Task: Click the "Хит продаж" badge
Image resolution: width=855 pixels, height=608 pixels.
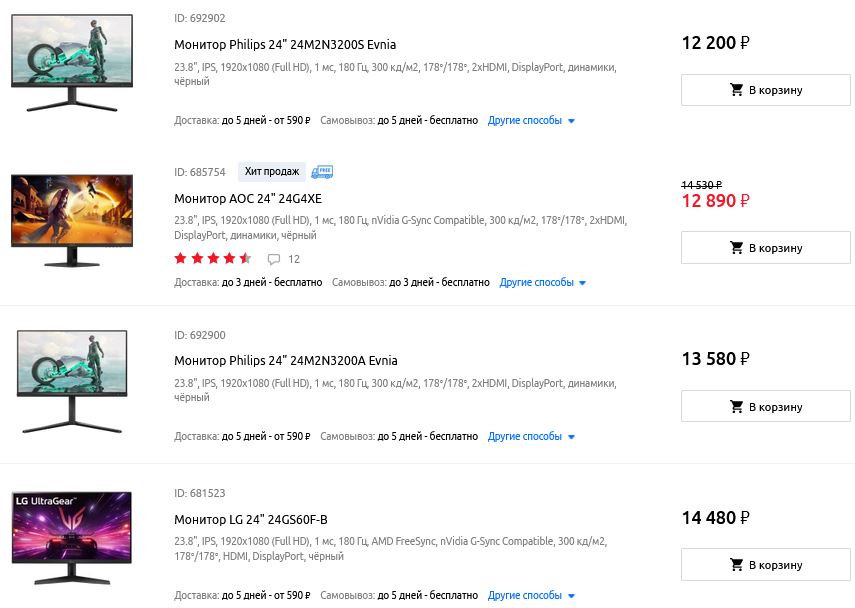Action: 272,172
